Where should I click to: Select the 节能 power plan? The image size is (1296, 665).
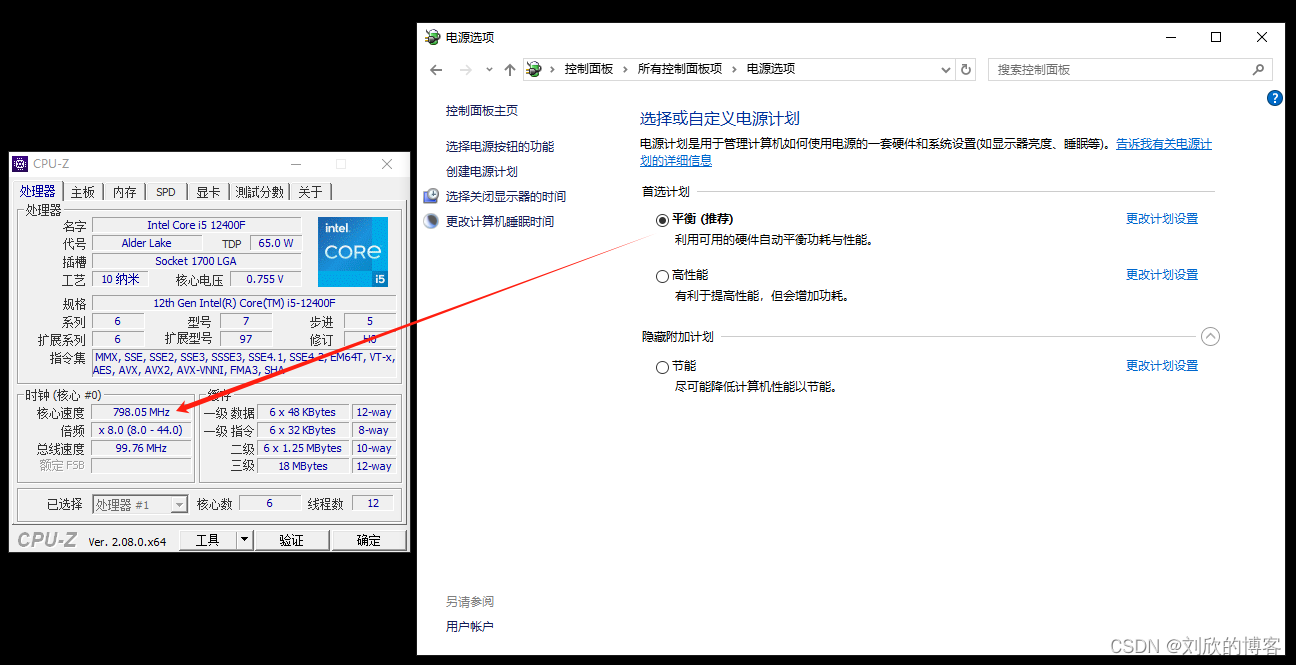[662, 367]
